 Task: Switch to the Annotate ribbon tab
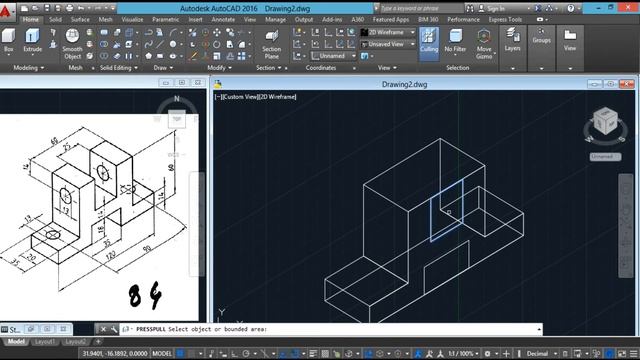[223, 20]
